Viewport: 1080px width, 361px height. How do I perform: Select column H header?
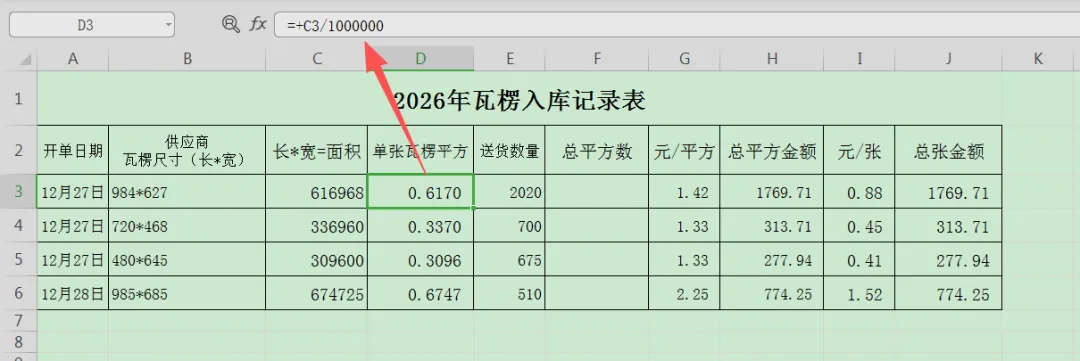[772, 59]
